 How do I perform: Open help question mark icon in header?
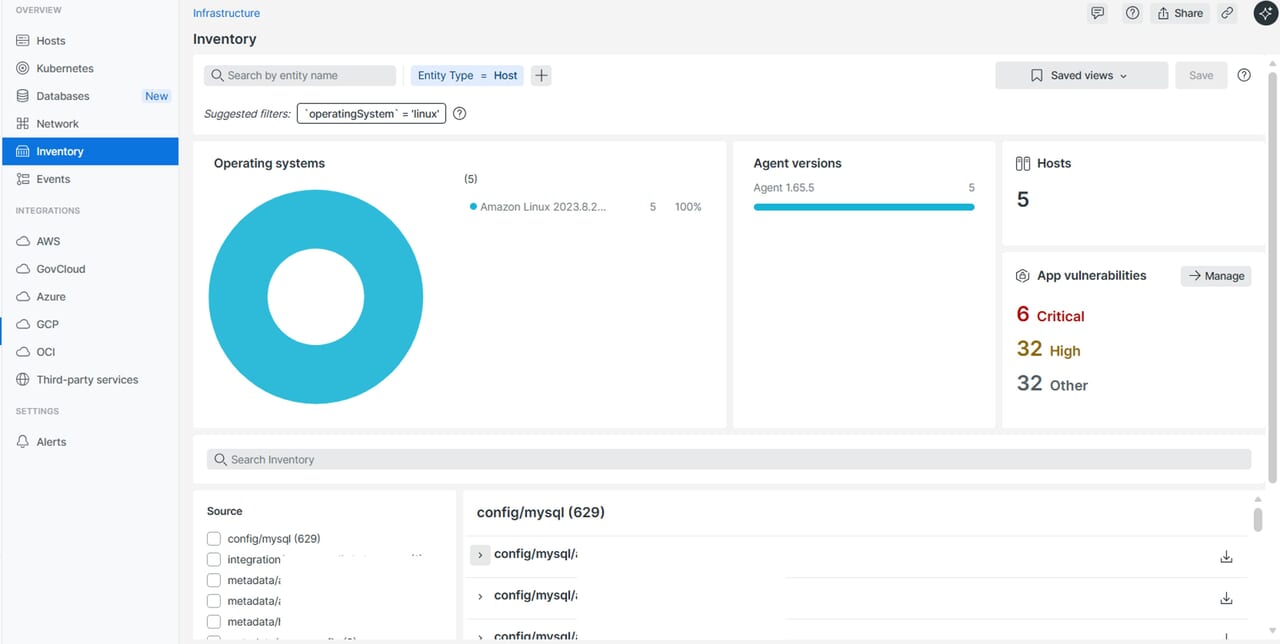[x=1132, y=13]
